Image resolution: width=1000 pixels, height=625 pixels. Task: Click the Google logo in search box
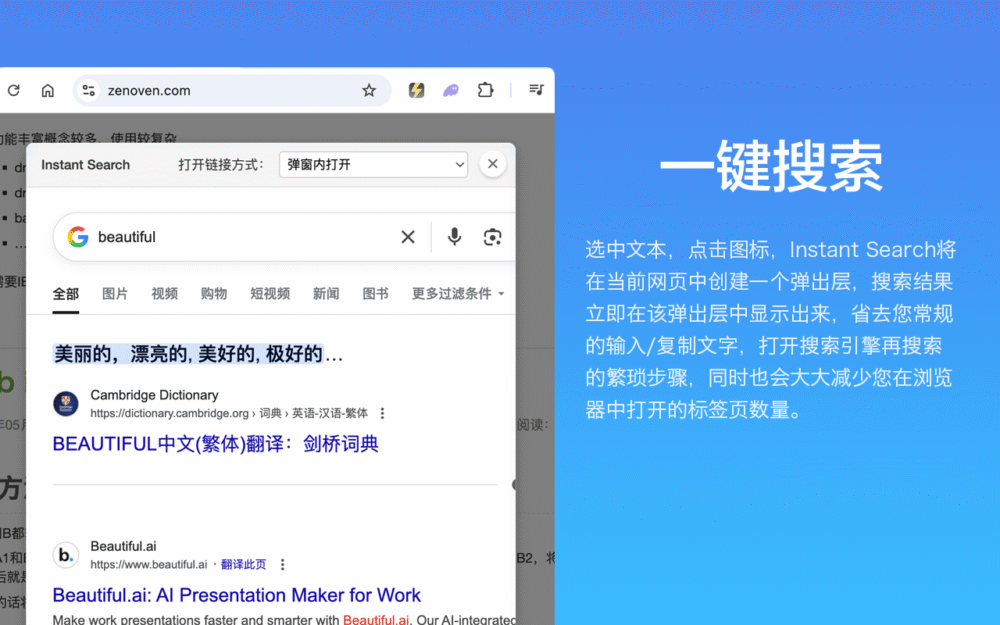coord(78,237)
